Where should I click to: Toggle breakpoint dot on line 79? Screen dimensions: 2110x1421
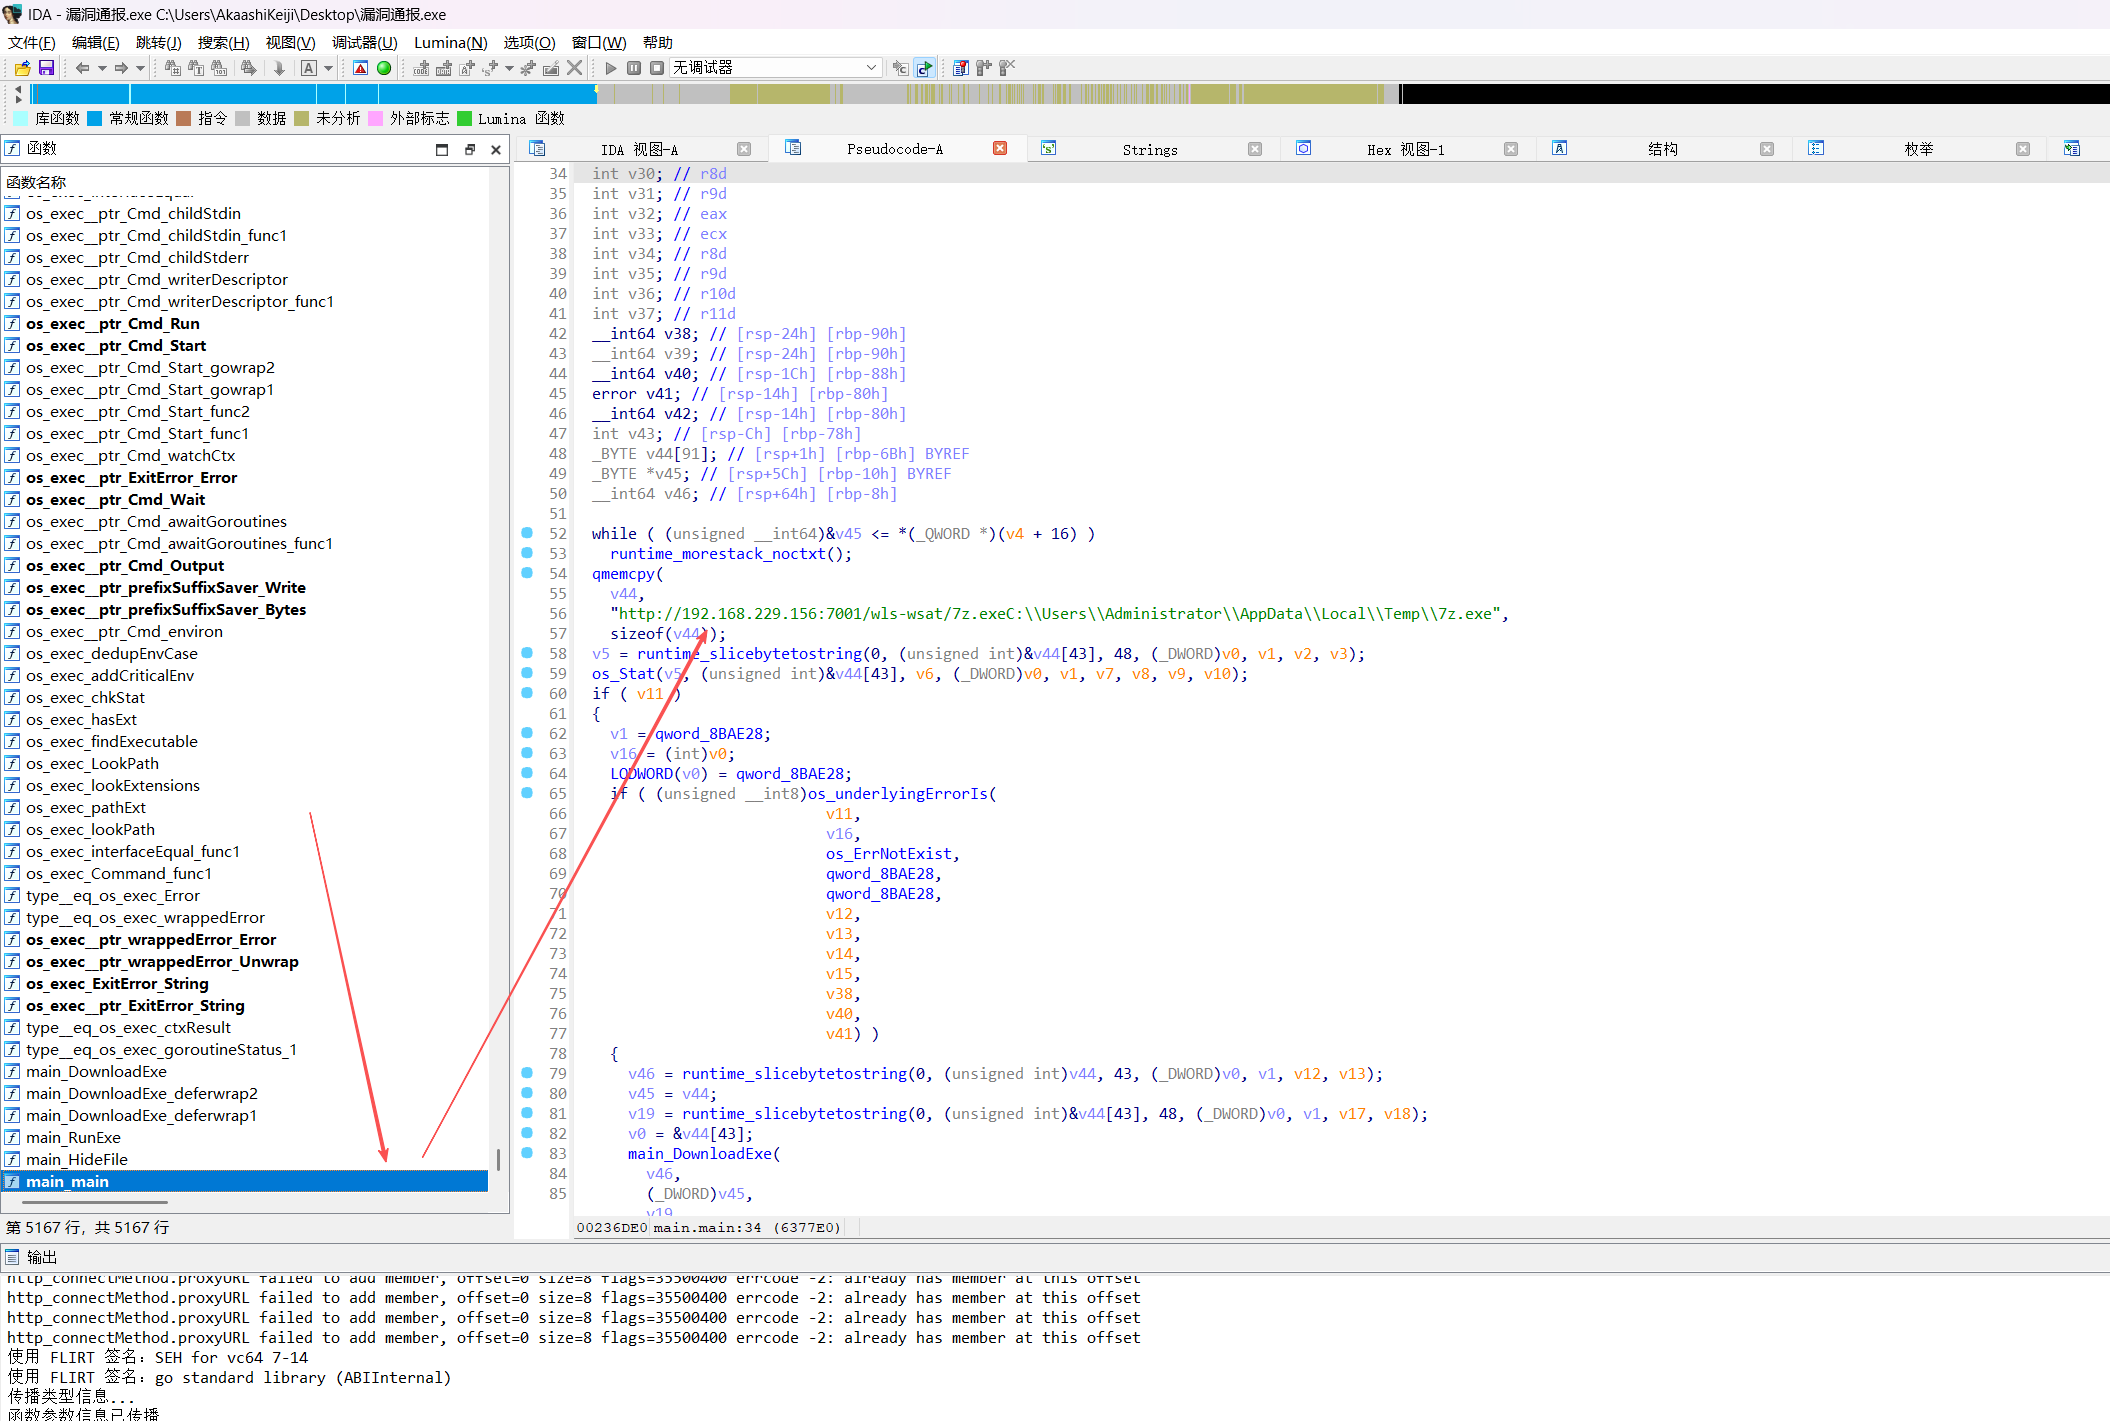pos(527,1073)
